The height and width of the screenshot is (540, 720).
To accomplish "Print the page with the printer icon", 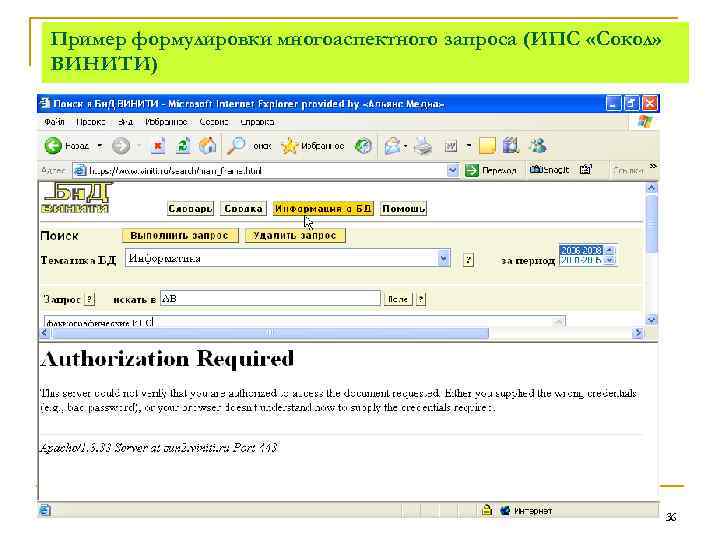I will coord(423,146).
